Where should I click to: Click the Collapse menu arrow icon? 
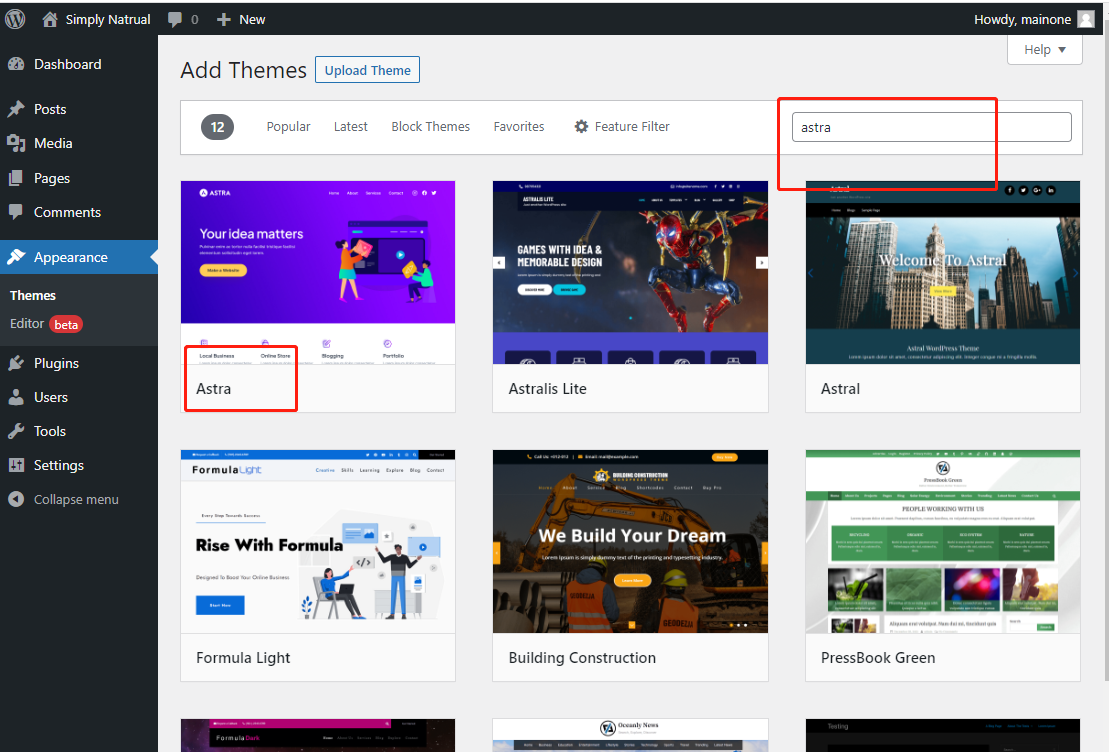16,499
